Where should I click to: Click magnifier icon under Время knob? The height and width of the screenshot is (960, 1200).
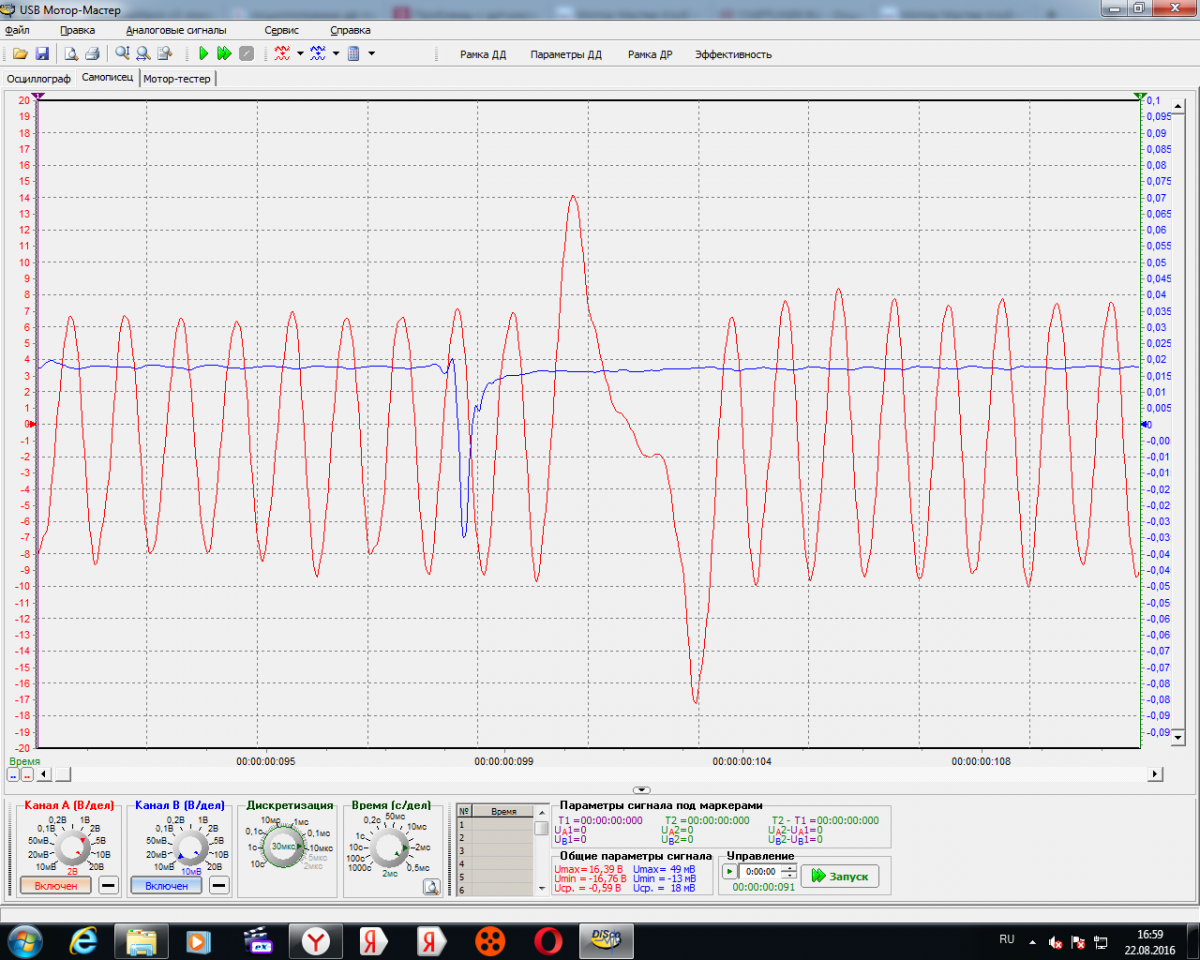(x=431, y=886)
